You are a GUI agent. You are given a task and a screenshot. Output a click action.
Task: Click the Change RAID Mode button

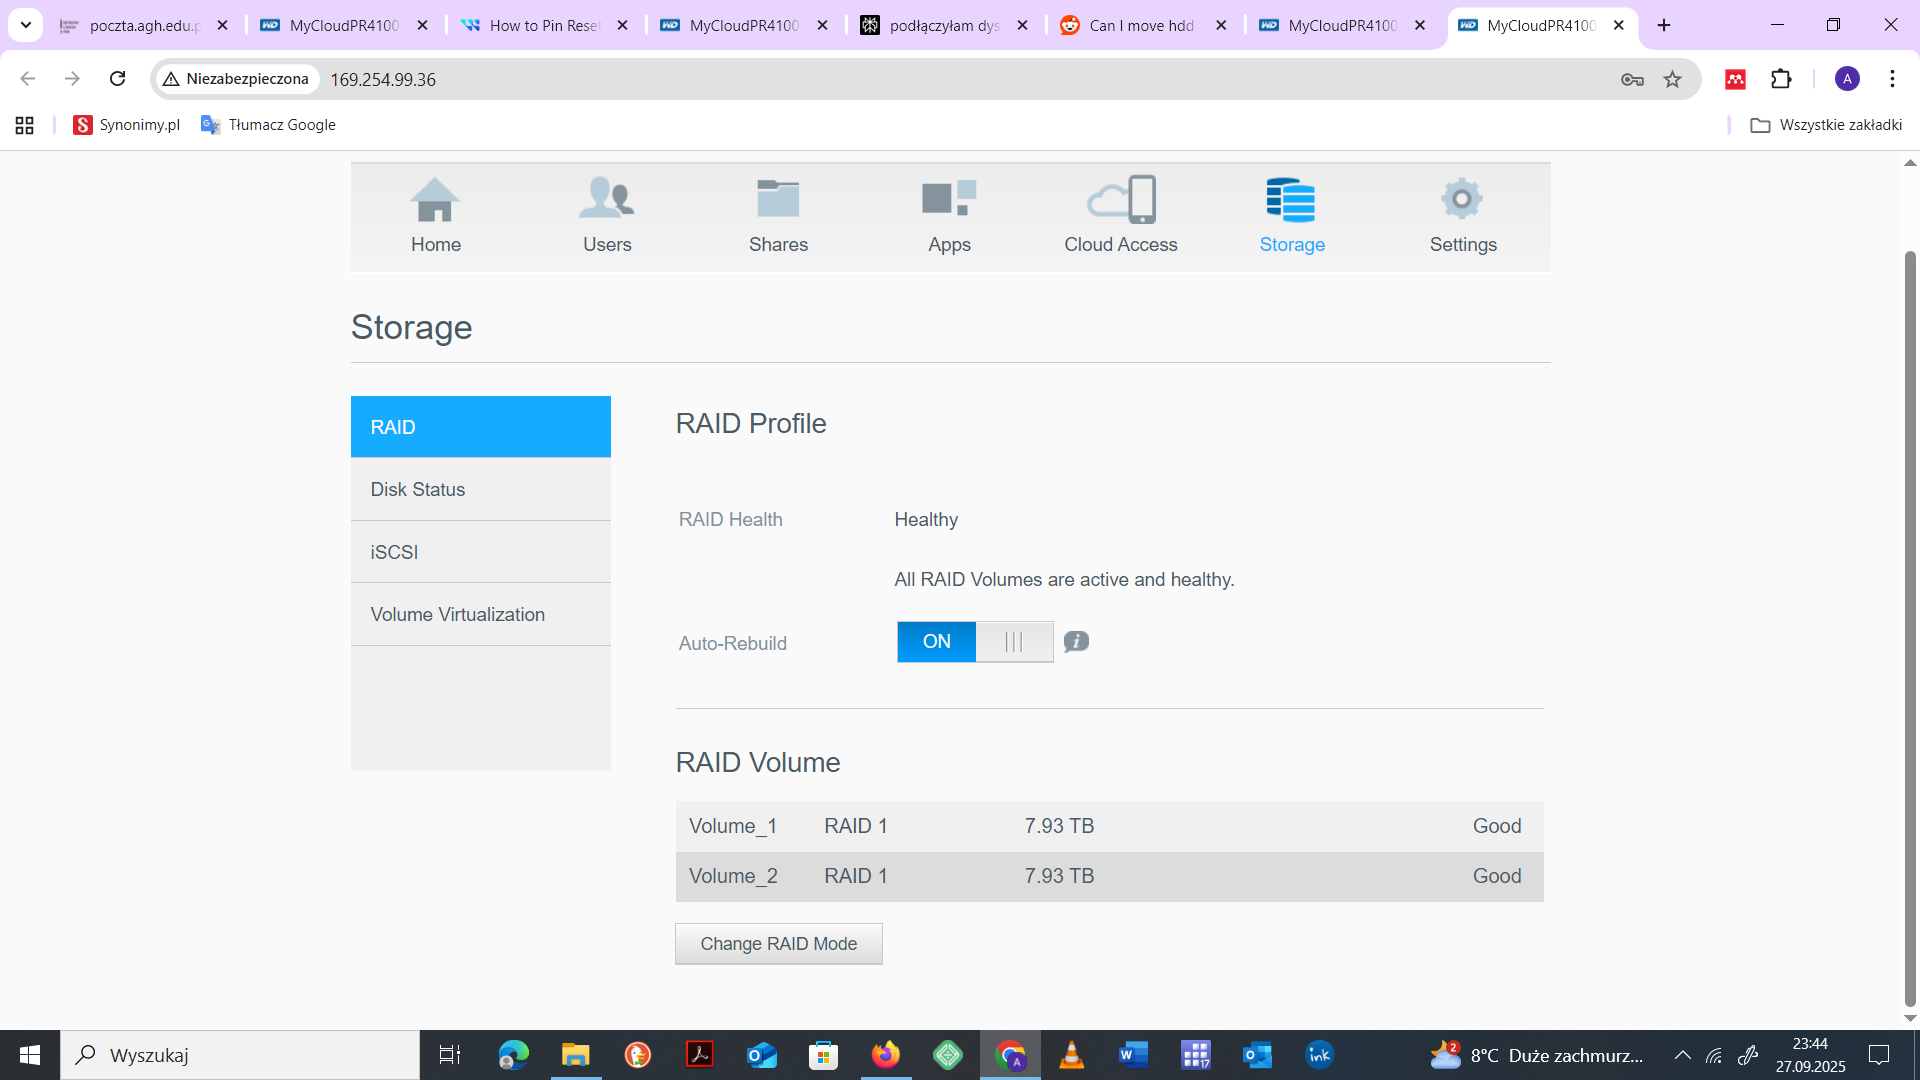pyautogui.click(x=779, y=944)
